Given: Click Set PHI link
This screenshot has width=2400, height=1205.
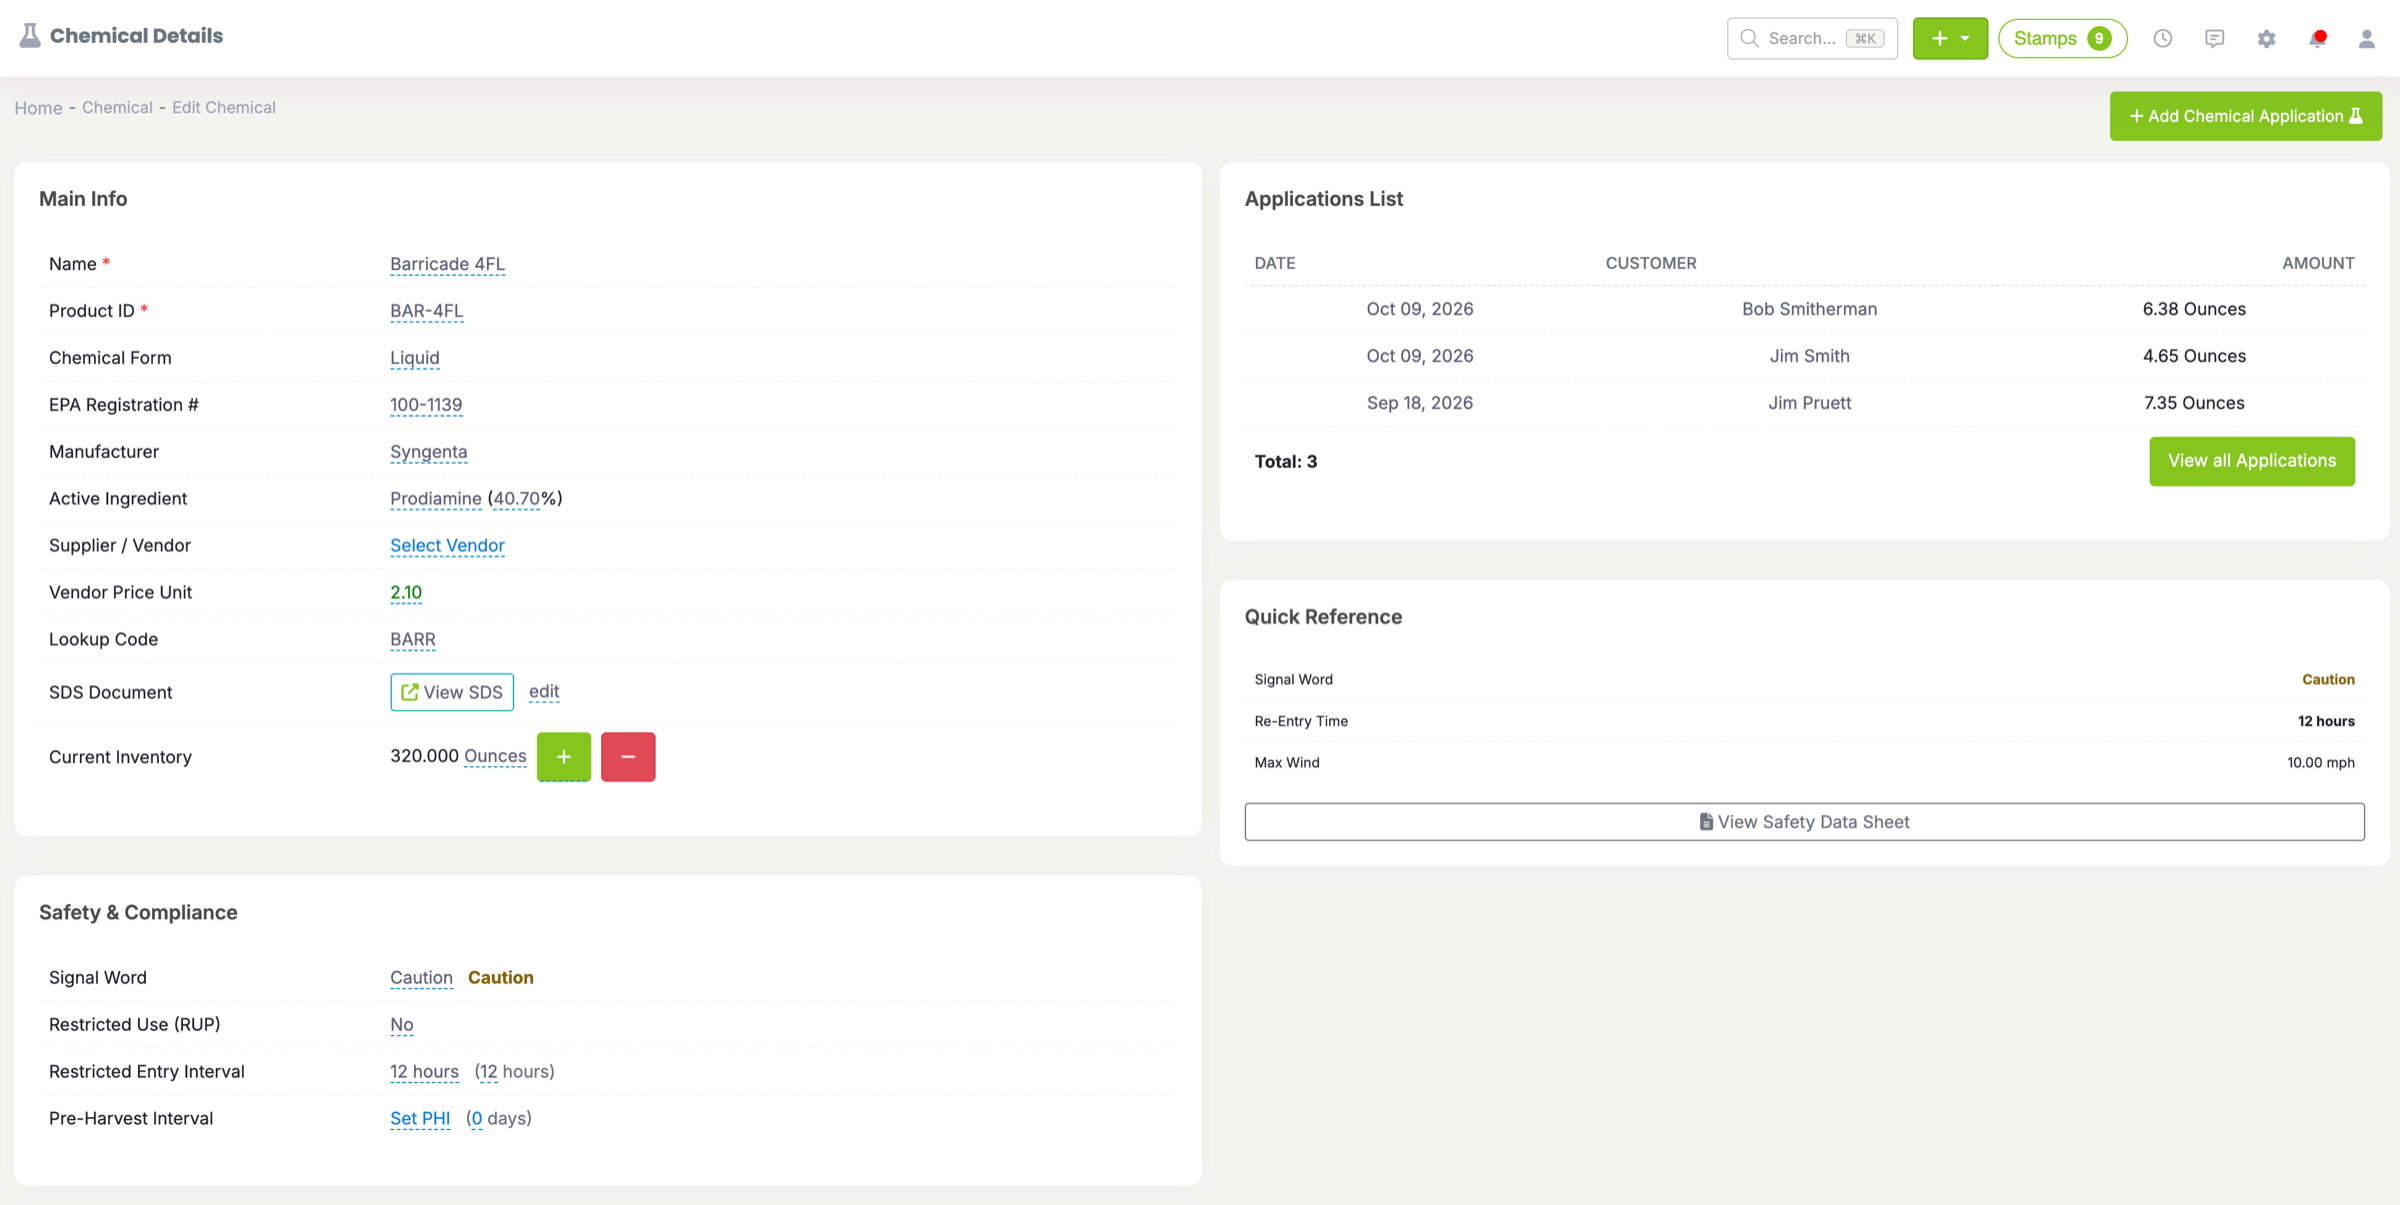Looking at the screenshot, I should [420, 1119].
